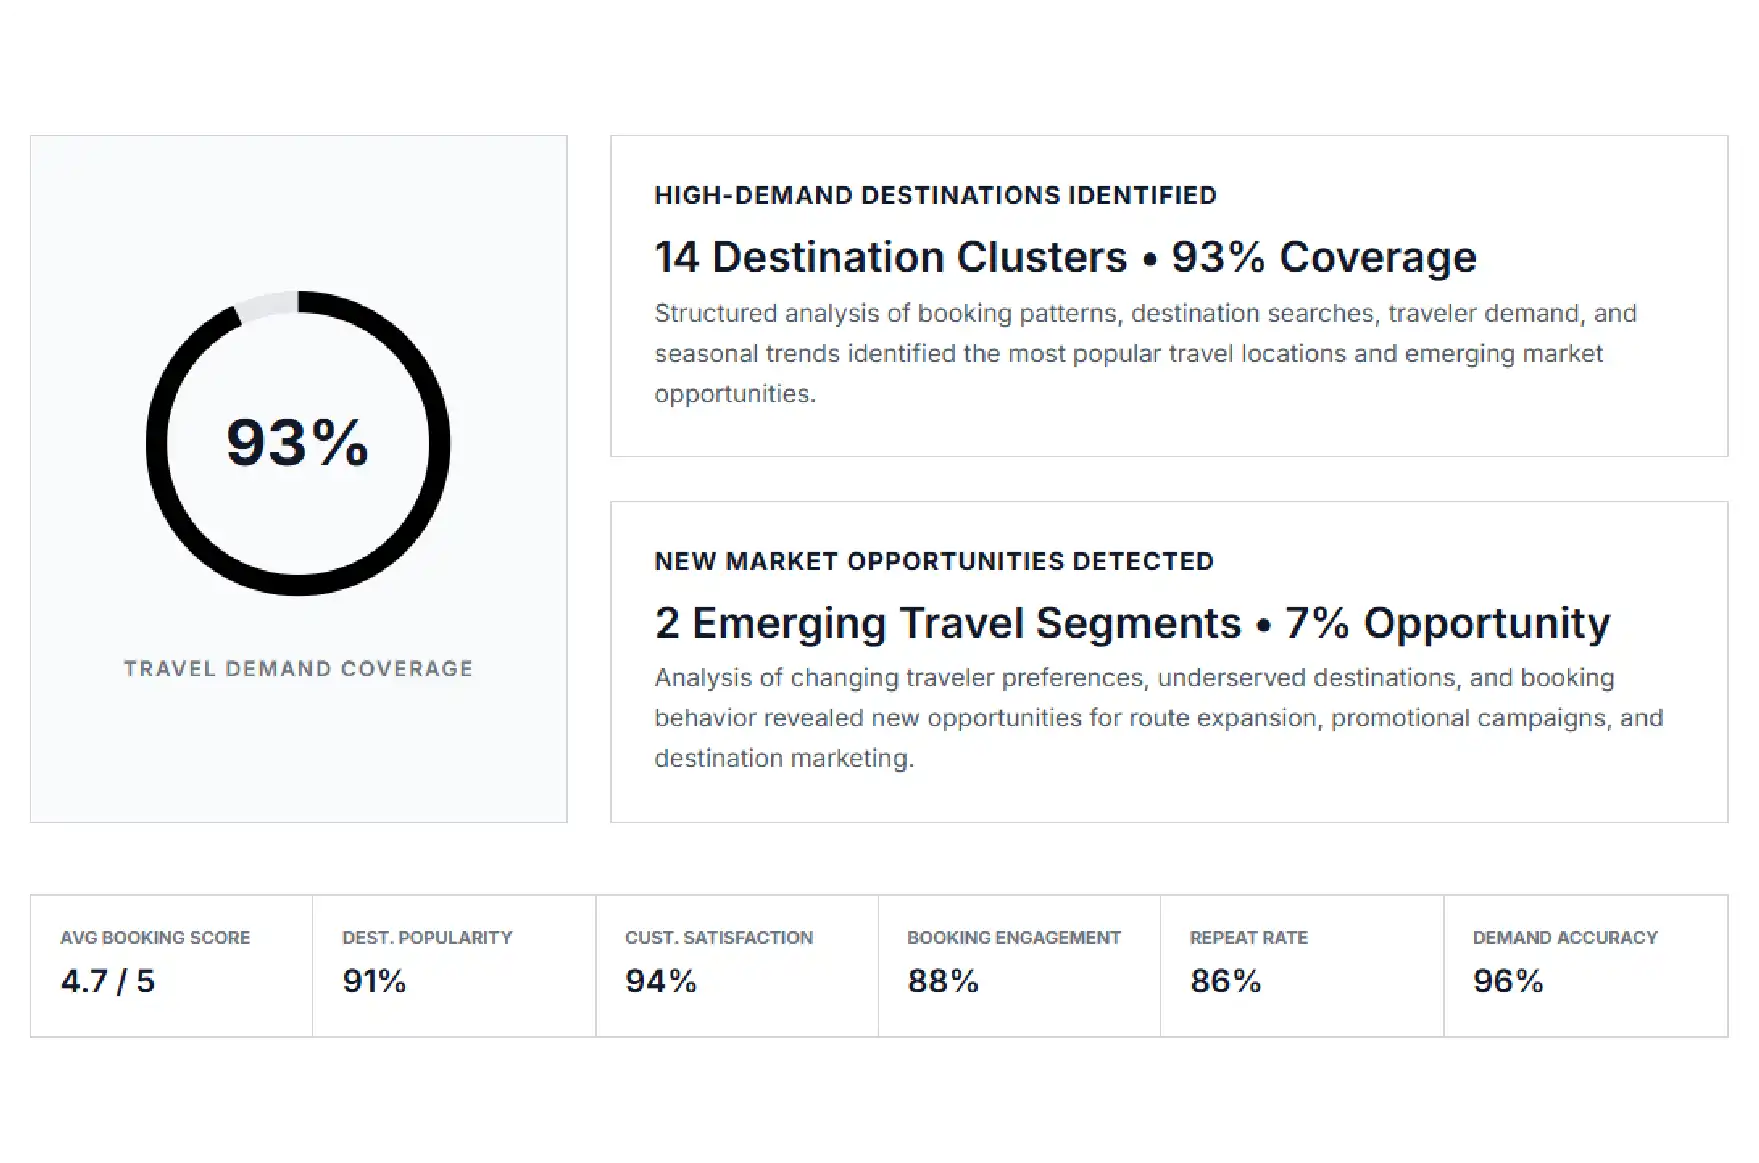Click the Avg Booking Score label
This screenshot has height=1163, width=1759.
(x=155, y=938)
